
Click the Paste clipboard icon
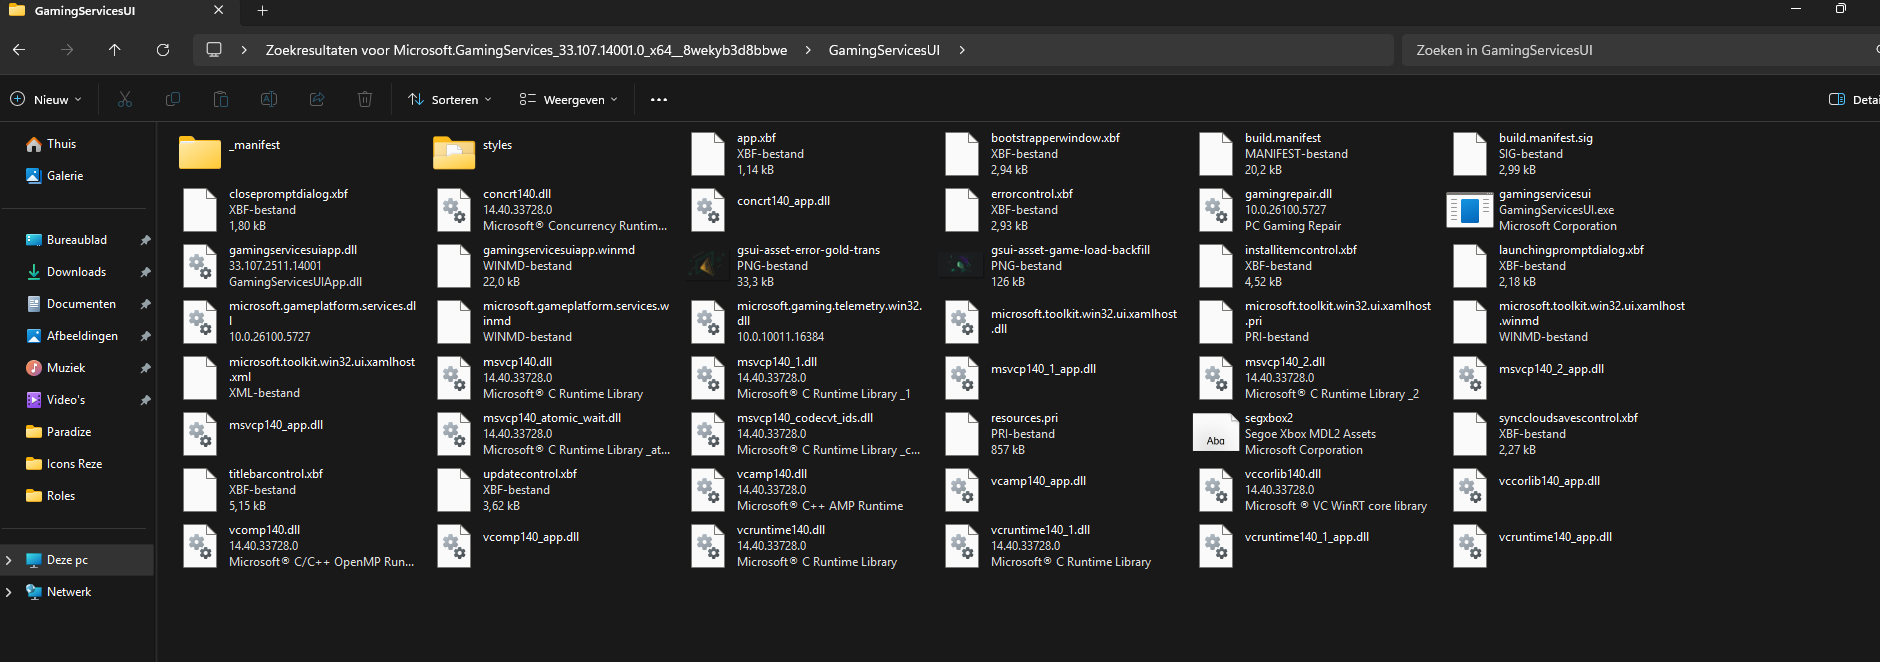(x=221, y=99)
